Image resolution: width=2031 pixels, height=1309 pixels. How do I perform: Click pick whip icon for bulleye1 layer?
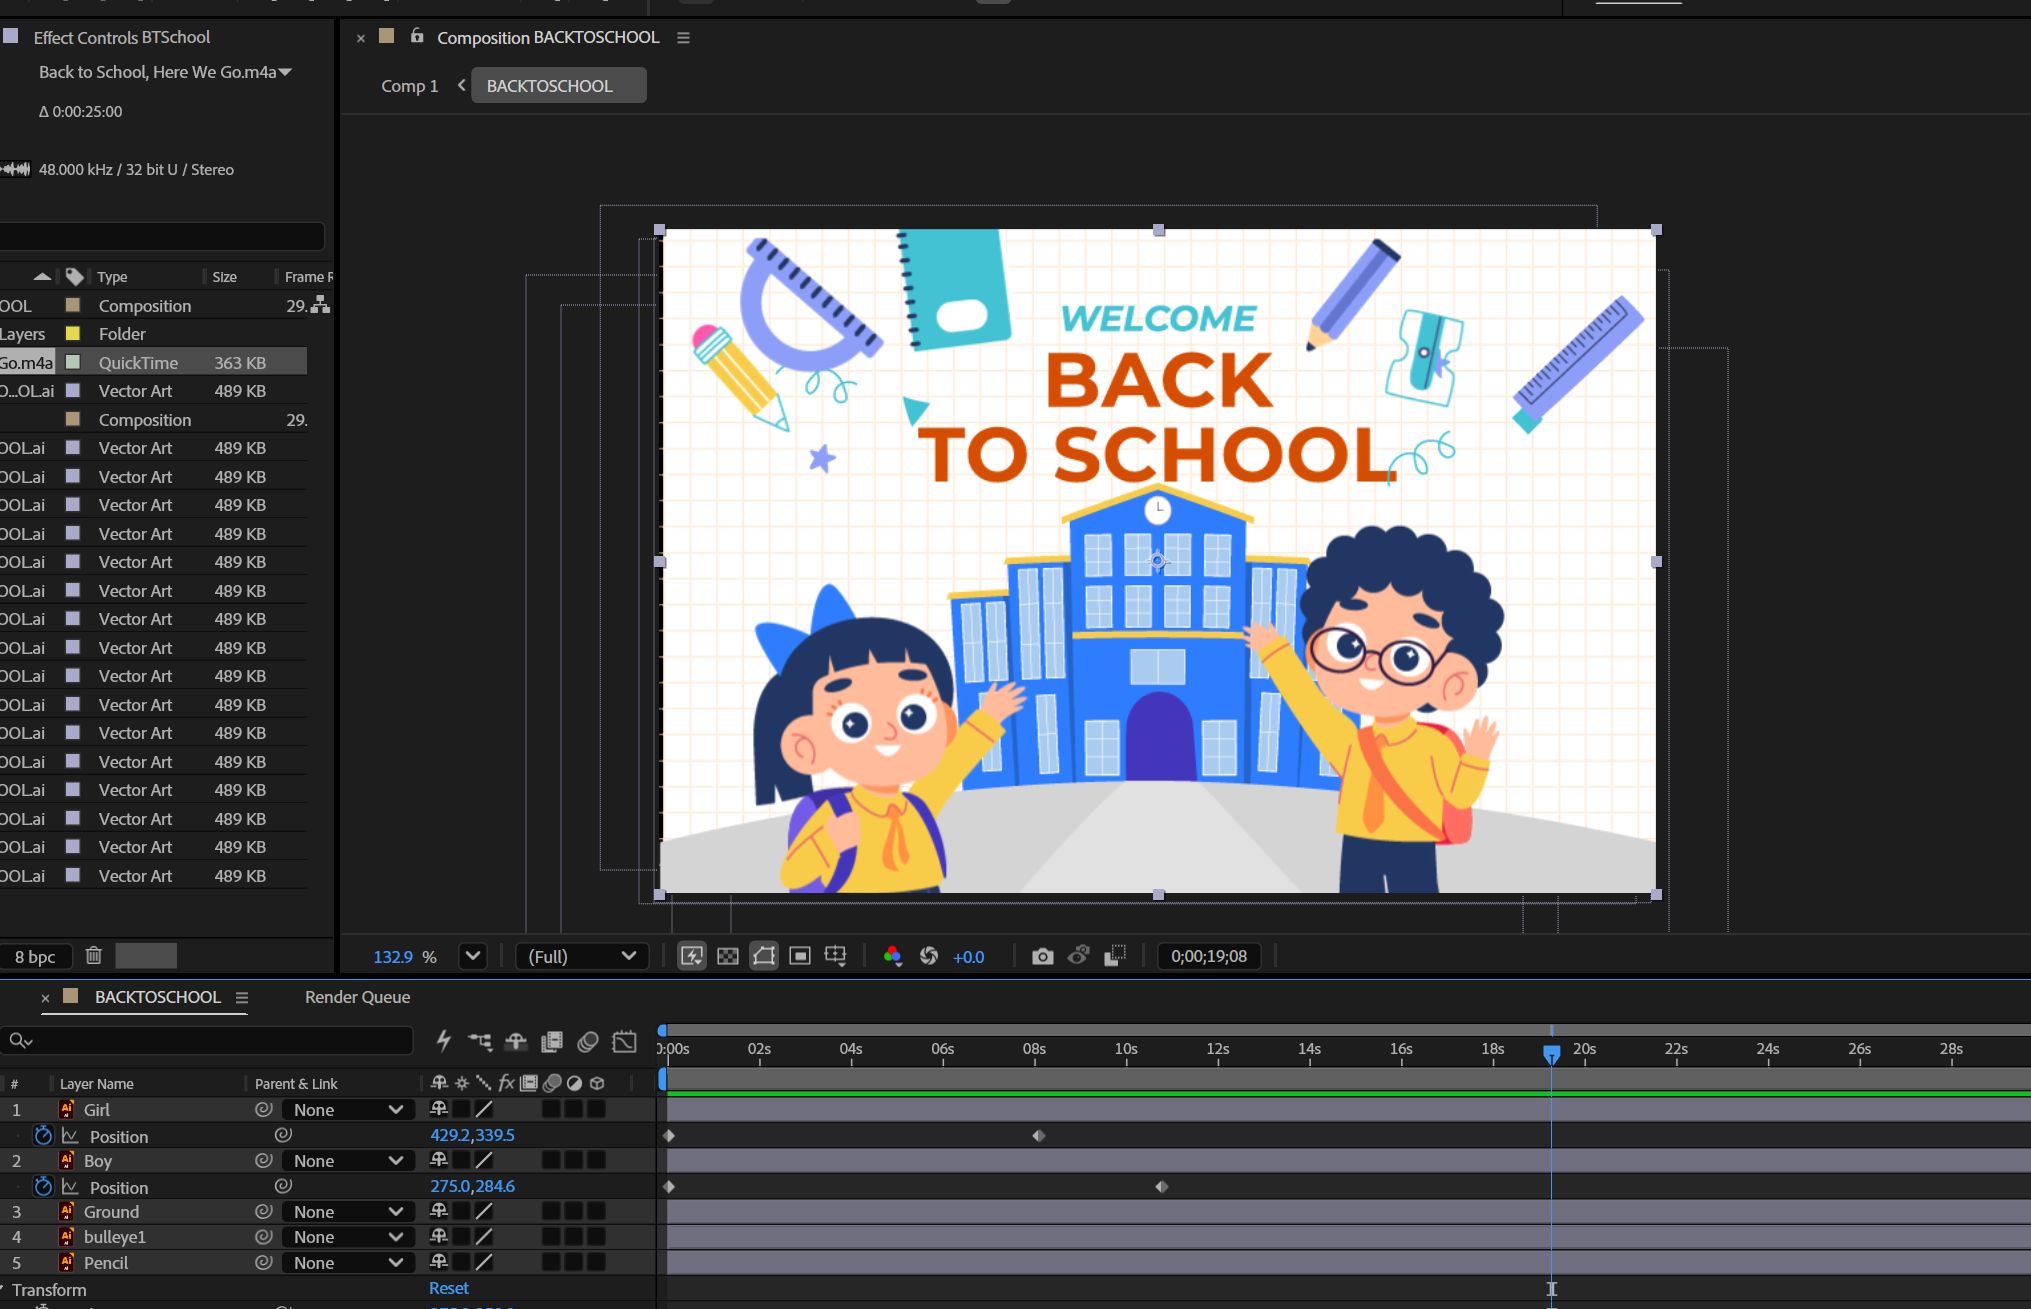(x=264, y=1237)
